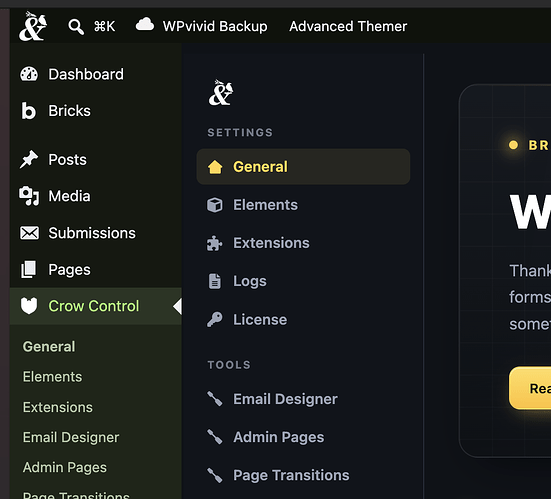Click the ampersand logo in settings panel
551x499 pixels.
[x=221, y=93]
